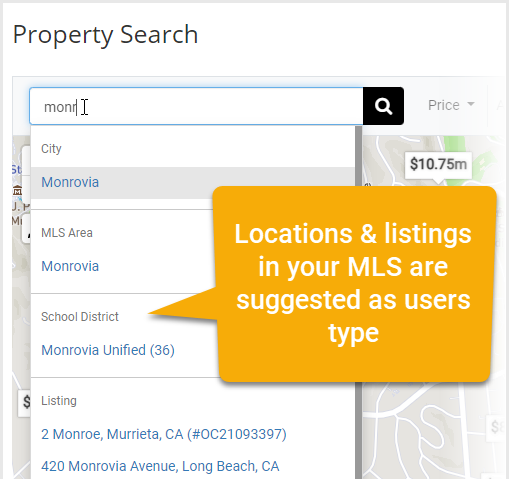Click the partially hidden price marker at left
509x479 pixels.
point(24,403)
